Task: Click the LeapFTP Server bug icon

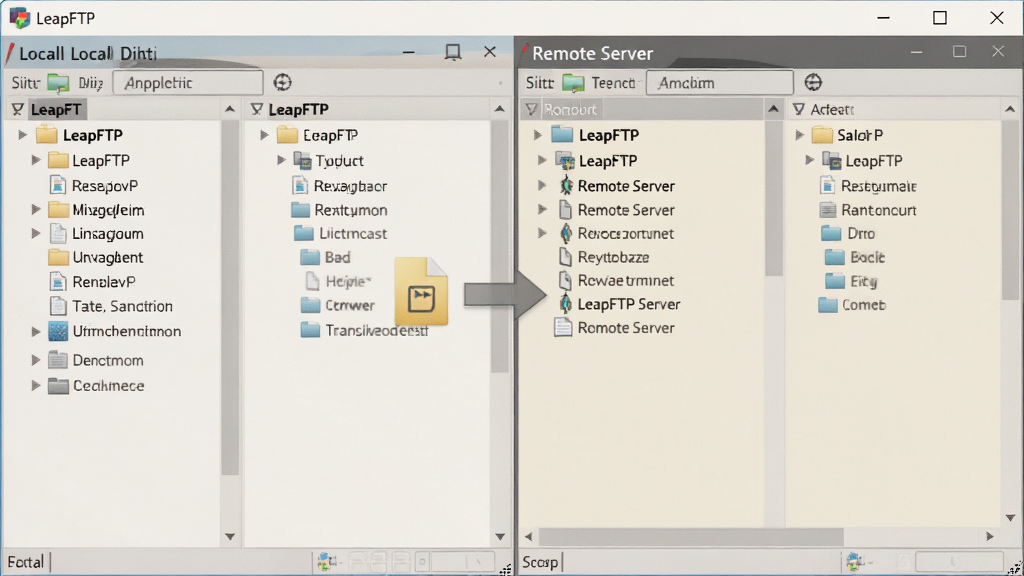Action: (566, 304)
